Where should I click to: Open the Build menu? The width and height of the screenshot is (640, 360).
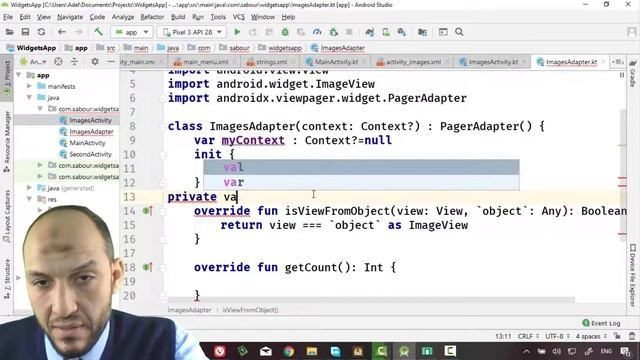178,17
